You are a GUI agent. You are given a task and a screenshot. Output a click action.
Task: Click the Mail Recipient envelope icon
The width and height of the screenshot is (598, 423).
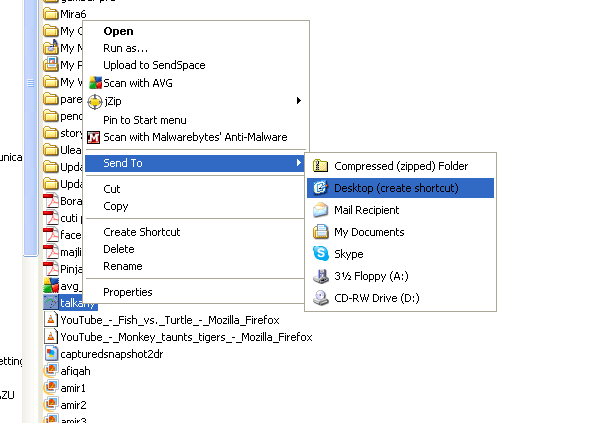[320, 210]
